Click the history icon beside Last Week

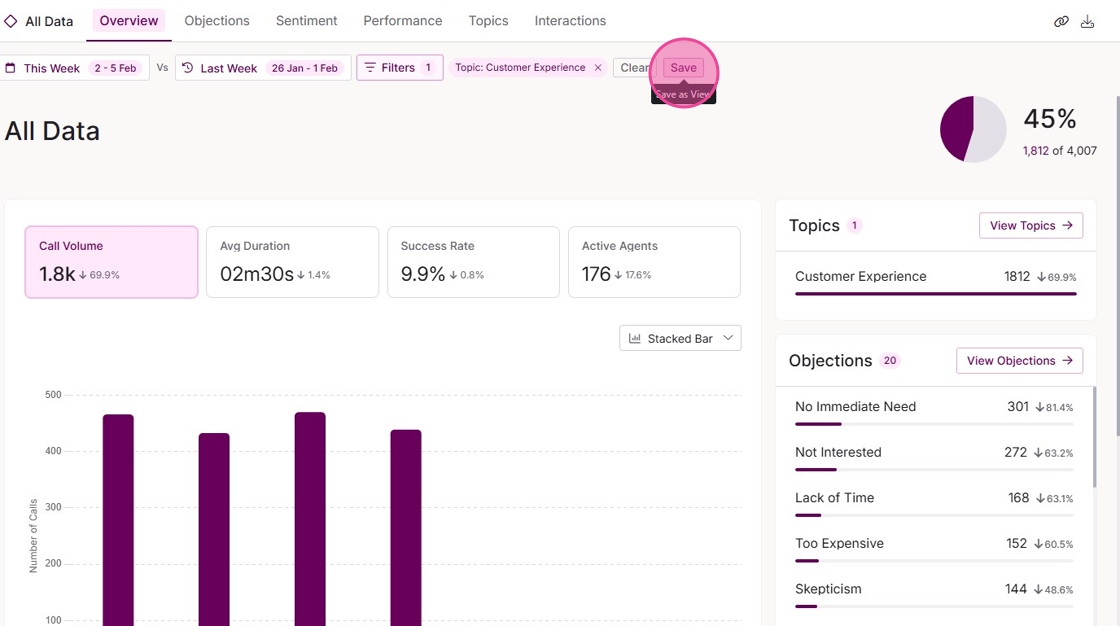188,68
